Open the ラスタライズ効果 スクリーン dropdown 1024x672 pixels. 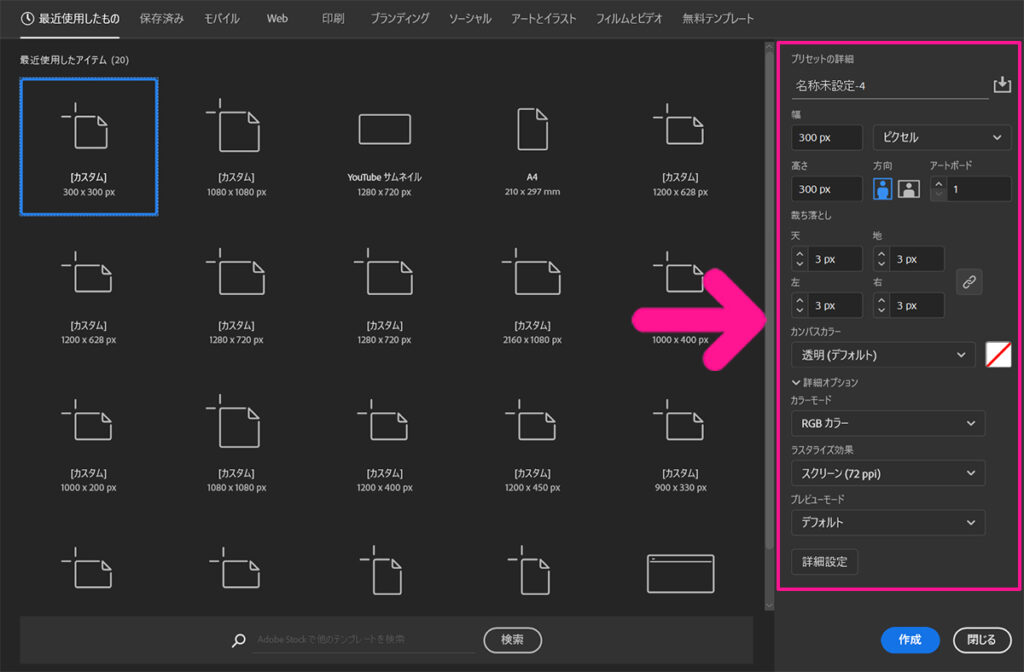coord(887,473)
